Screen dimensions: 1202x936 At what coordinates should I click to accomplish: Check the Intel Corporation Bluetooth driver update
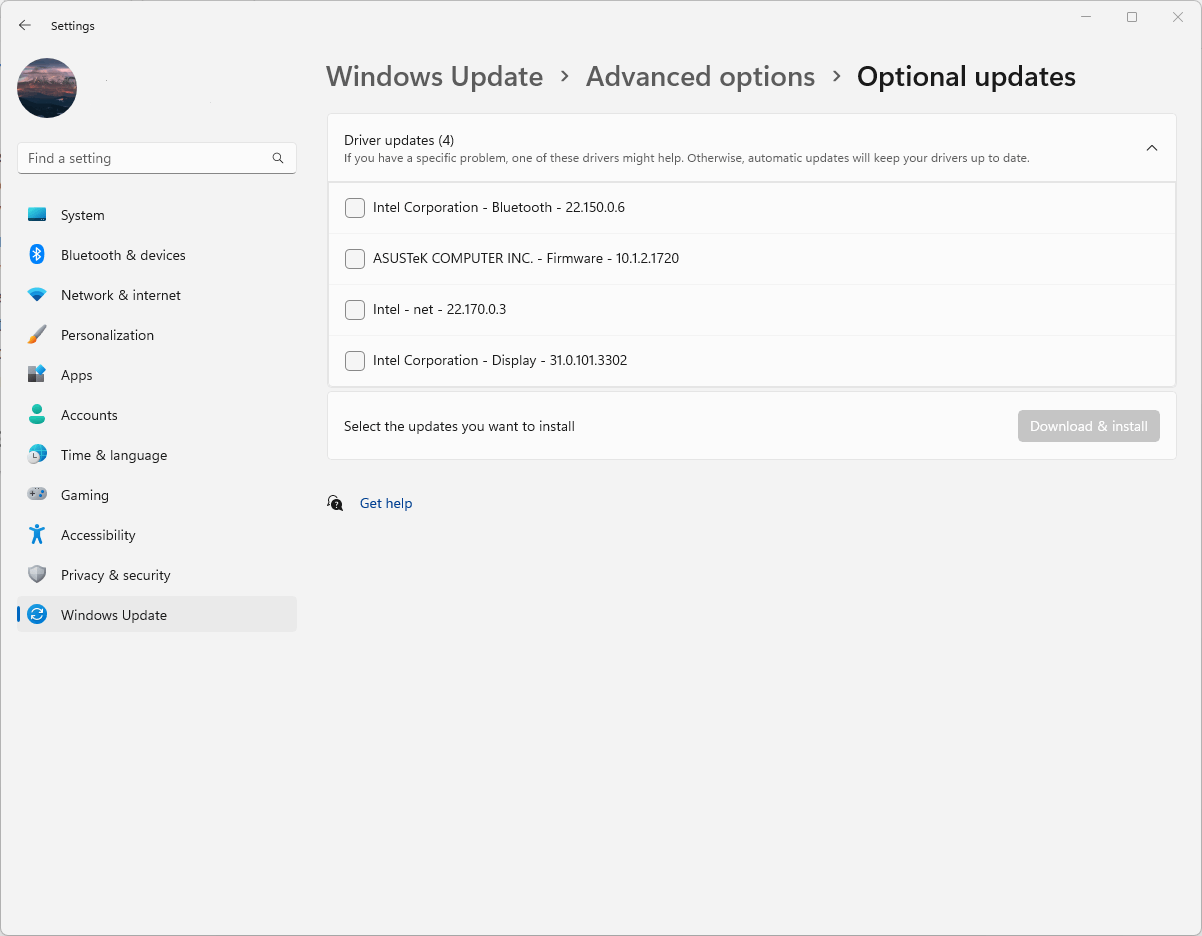point(355,208)
